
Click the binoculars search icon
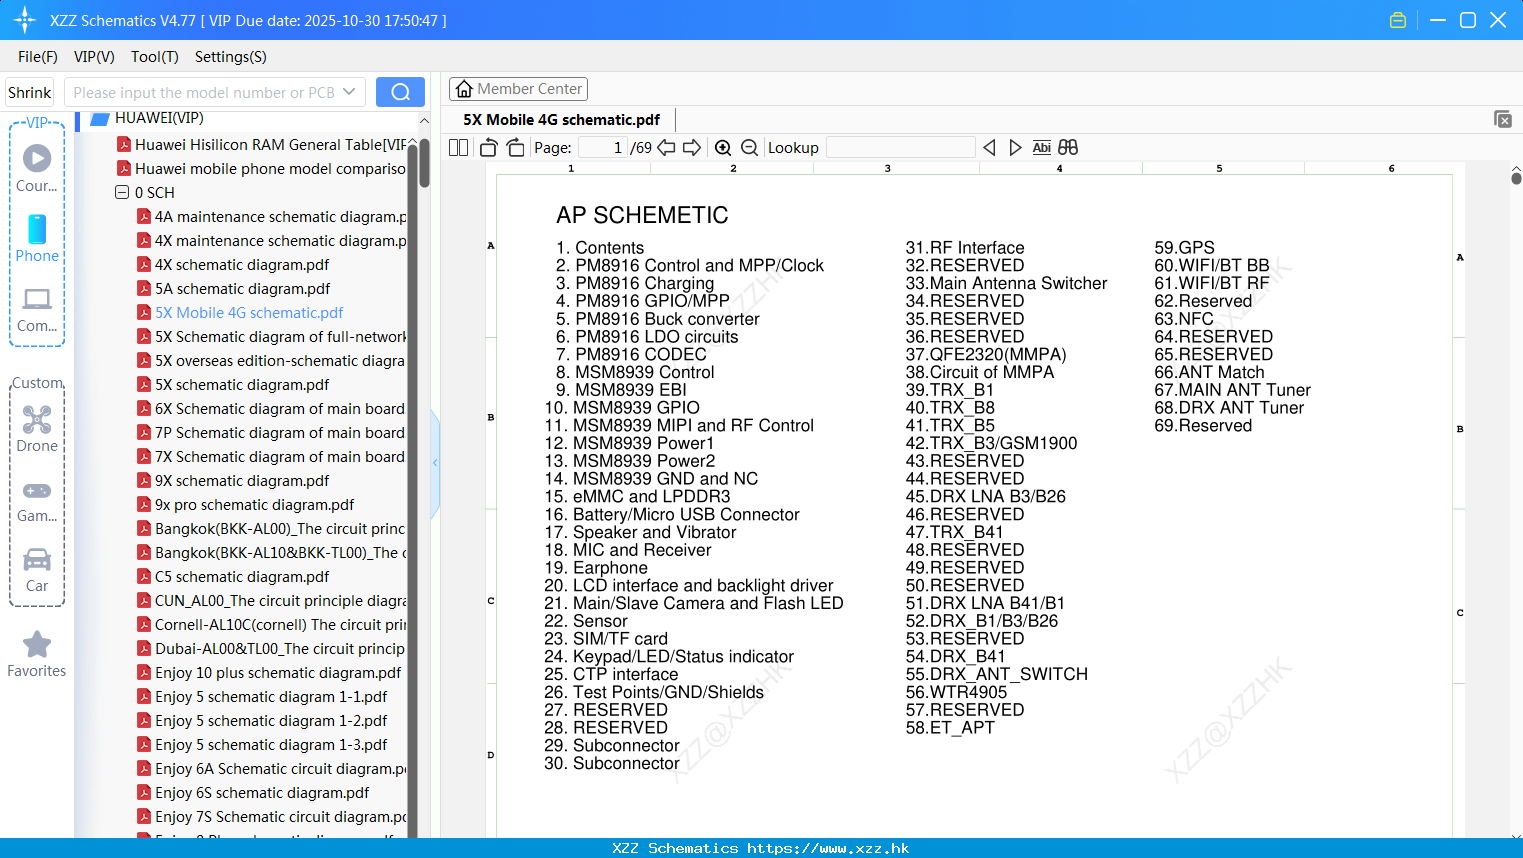(1068, 148)
